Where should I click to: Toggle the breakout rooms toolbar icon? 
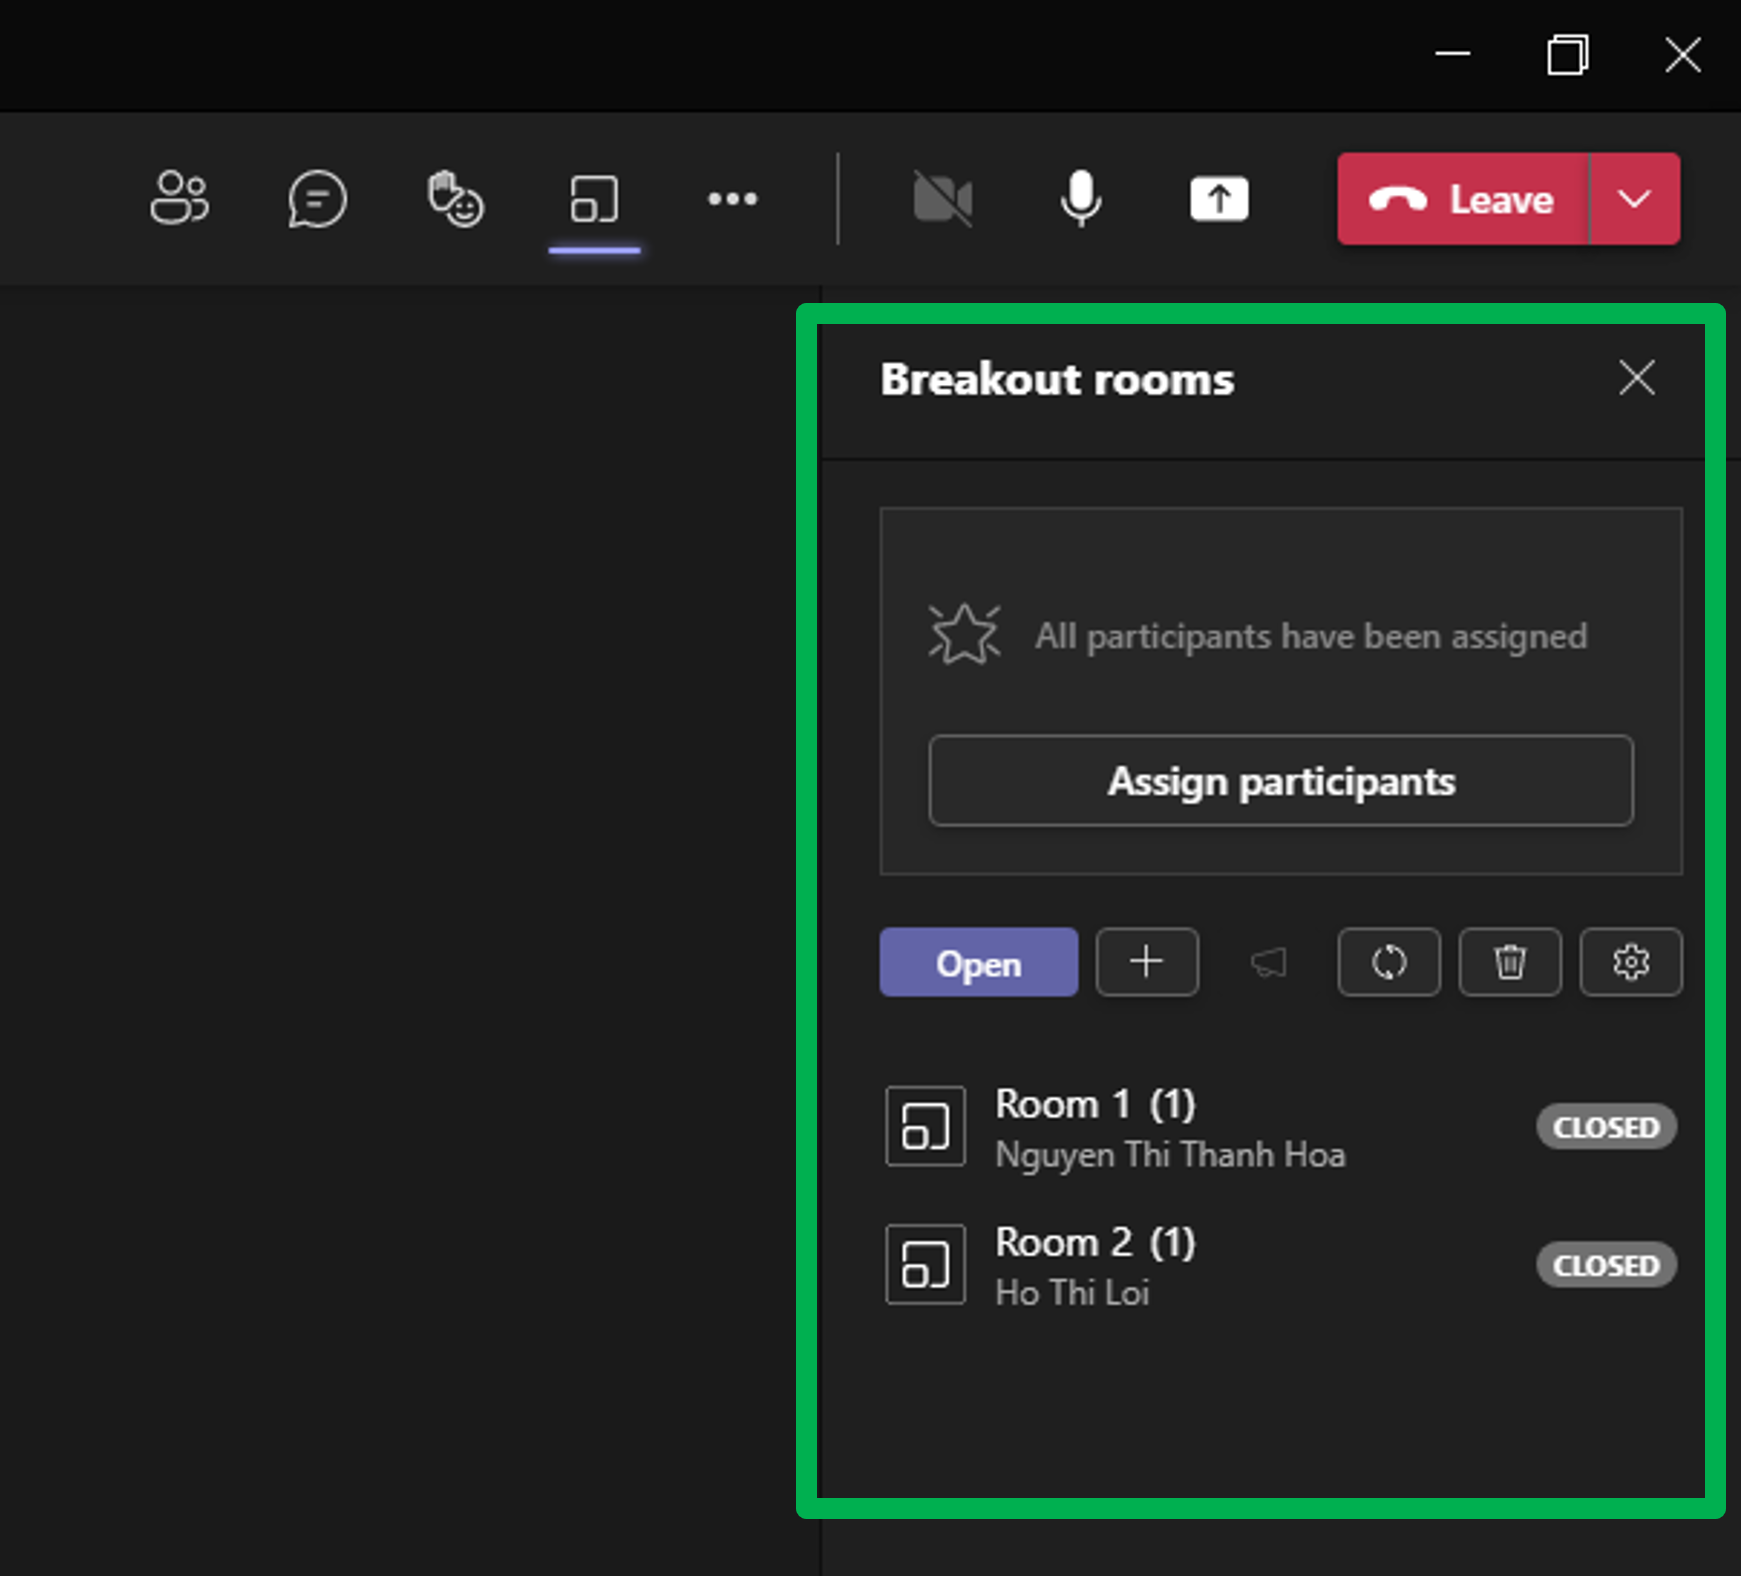pyautogui.click(x=594, y=198)
